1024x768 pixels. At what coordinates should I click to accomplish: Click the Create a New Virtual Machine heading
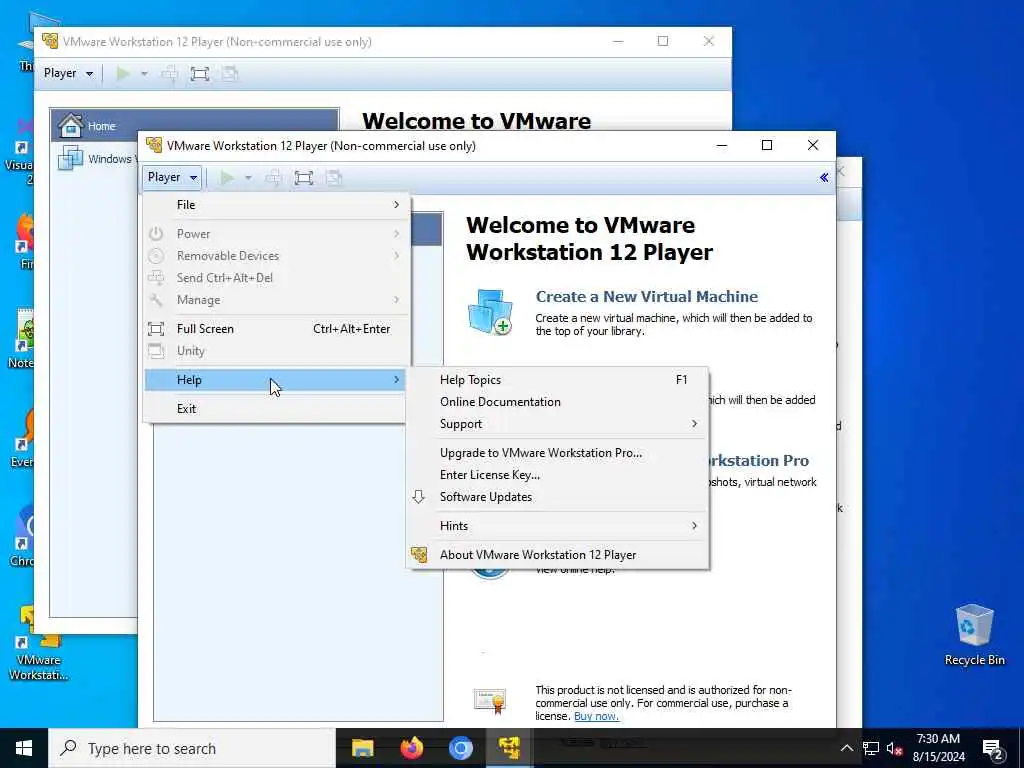click(x=647, y=296)
